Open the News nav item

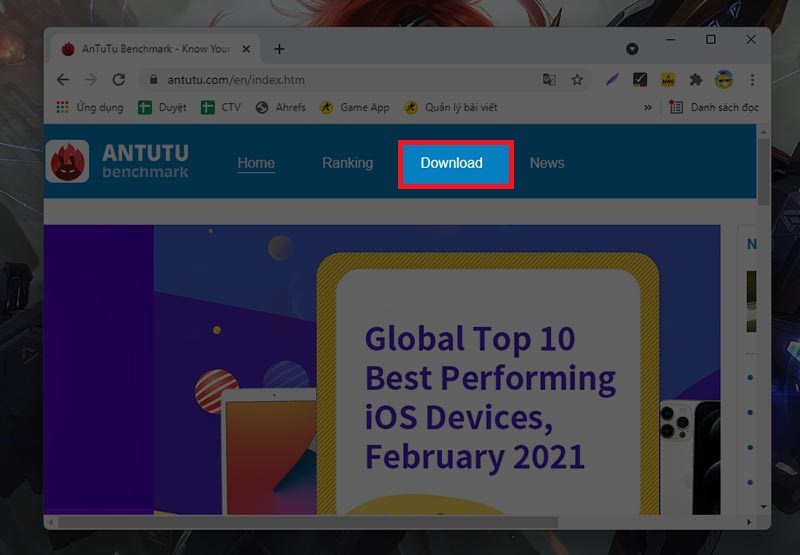coord(547,163)
